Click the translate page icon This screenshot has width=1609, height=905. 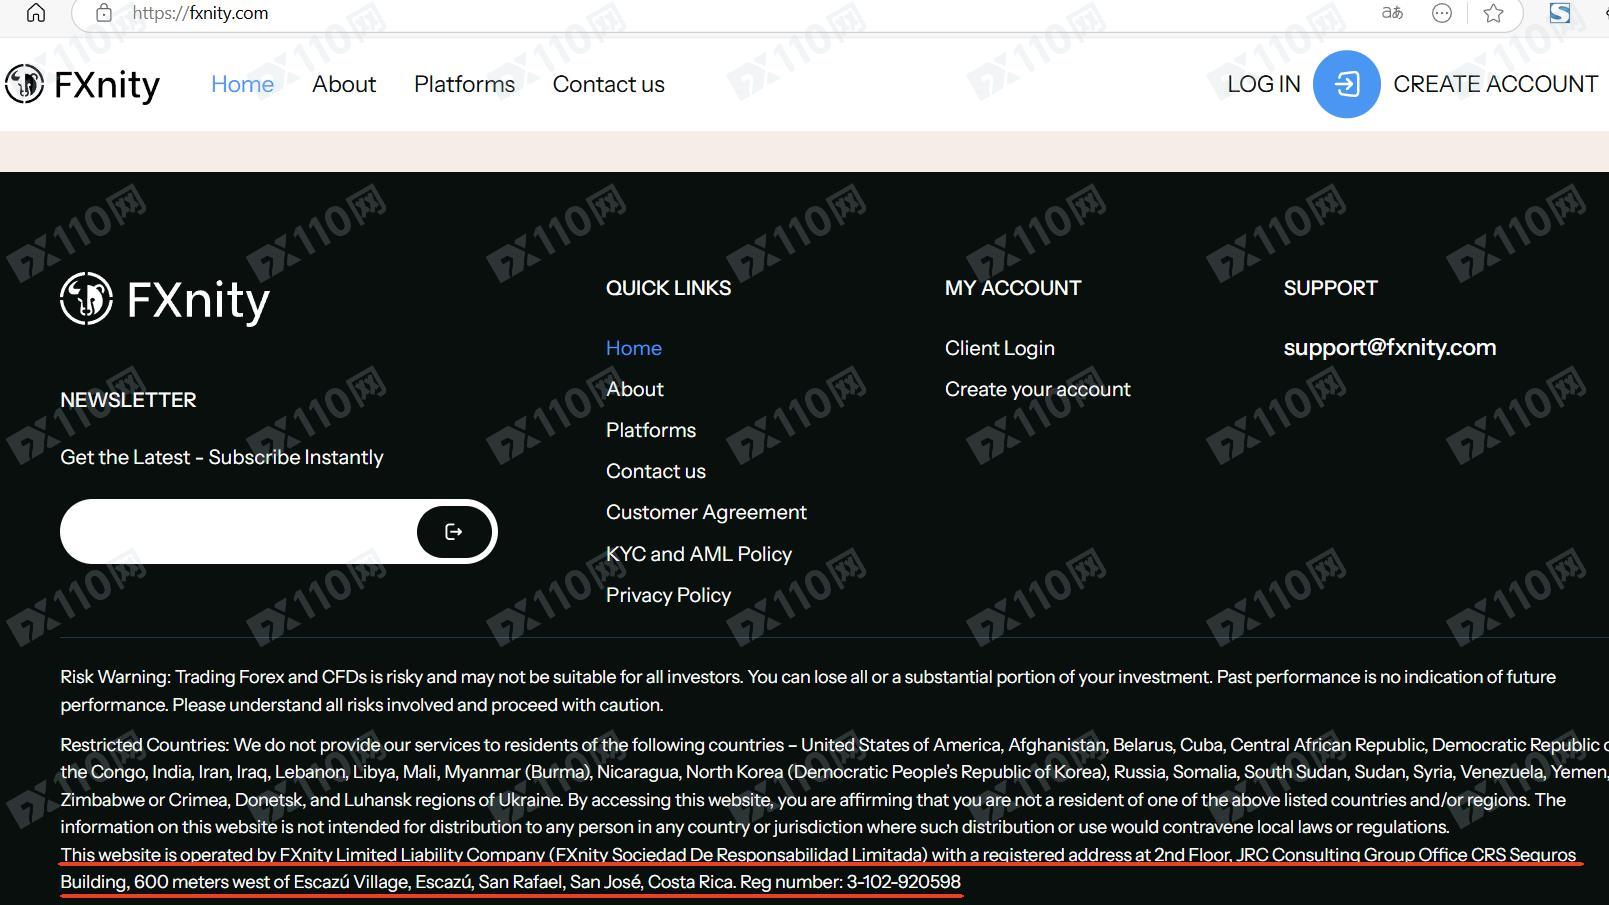1392,13
